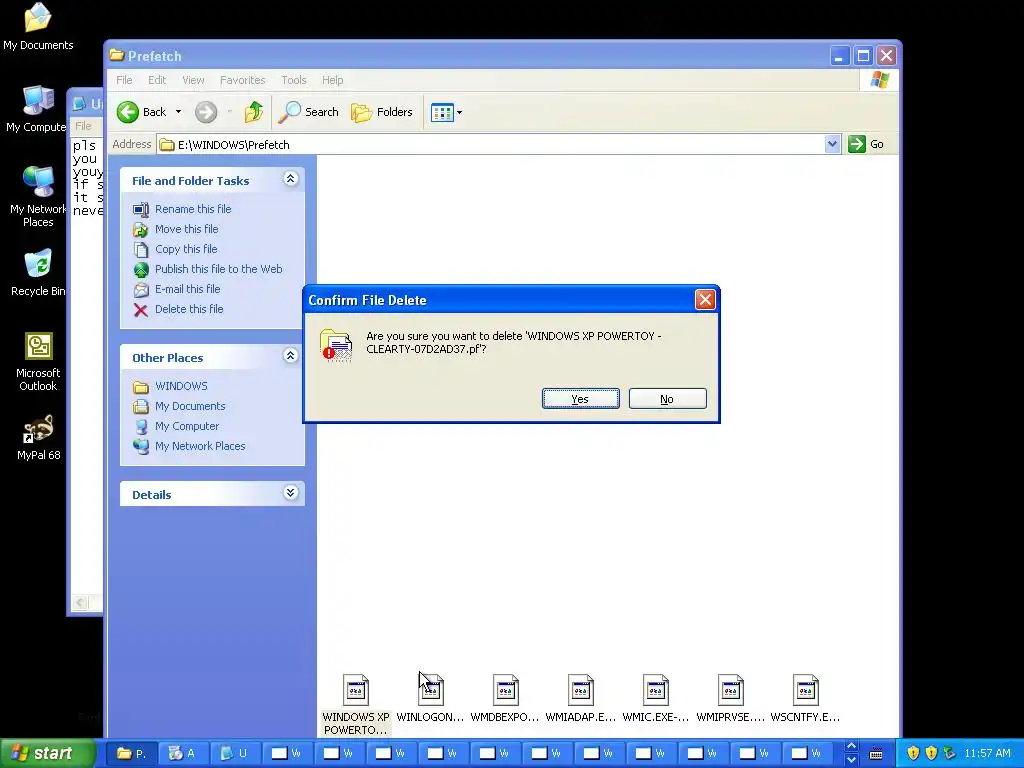Select the Recycle Bin desktop icon
The height and width of the screenshot is (768, 1024).
(x=38, y=264)
